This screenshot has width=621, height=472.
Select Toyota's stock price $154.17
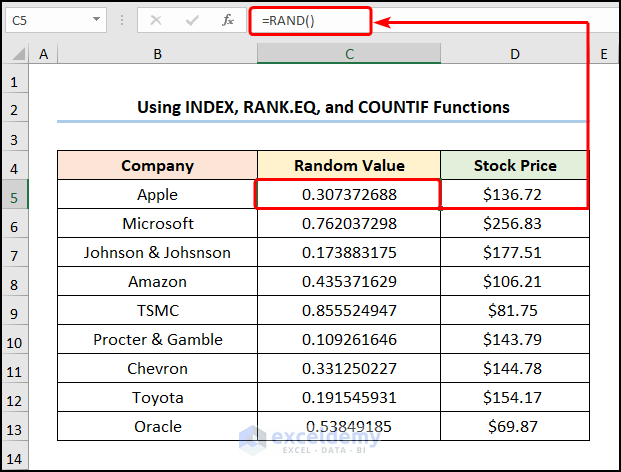click(x=515, y=398)
